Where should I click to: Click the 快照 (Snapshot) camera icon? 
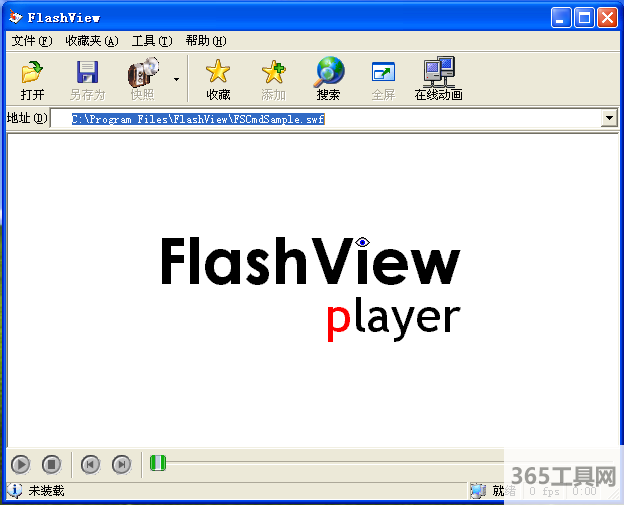click(142, 73)
